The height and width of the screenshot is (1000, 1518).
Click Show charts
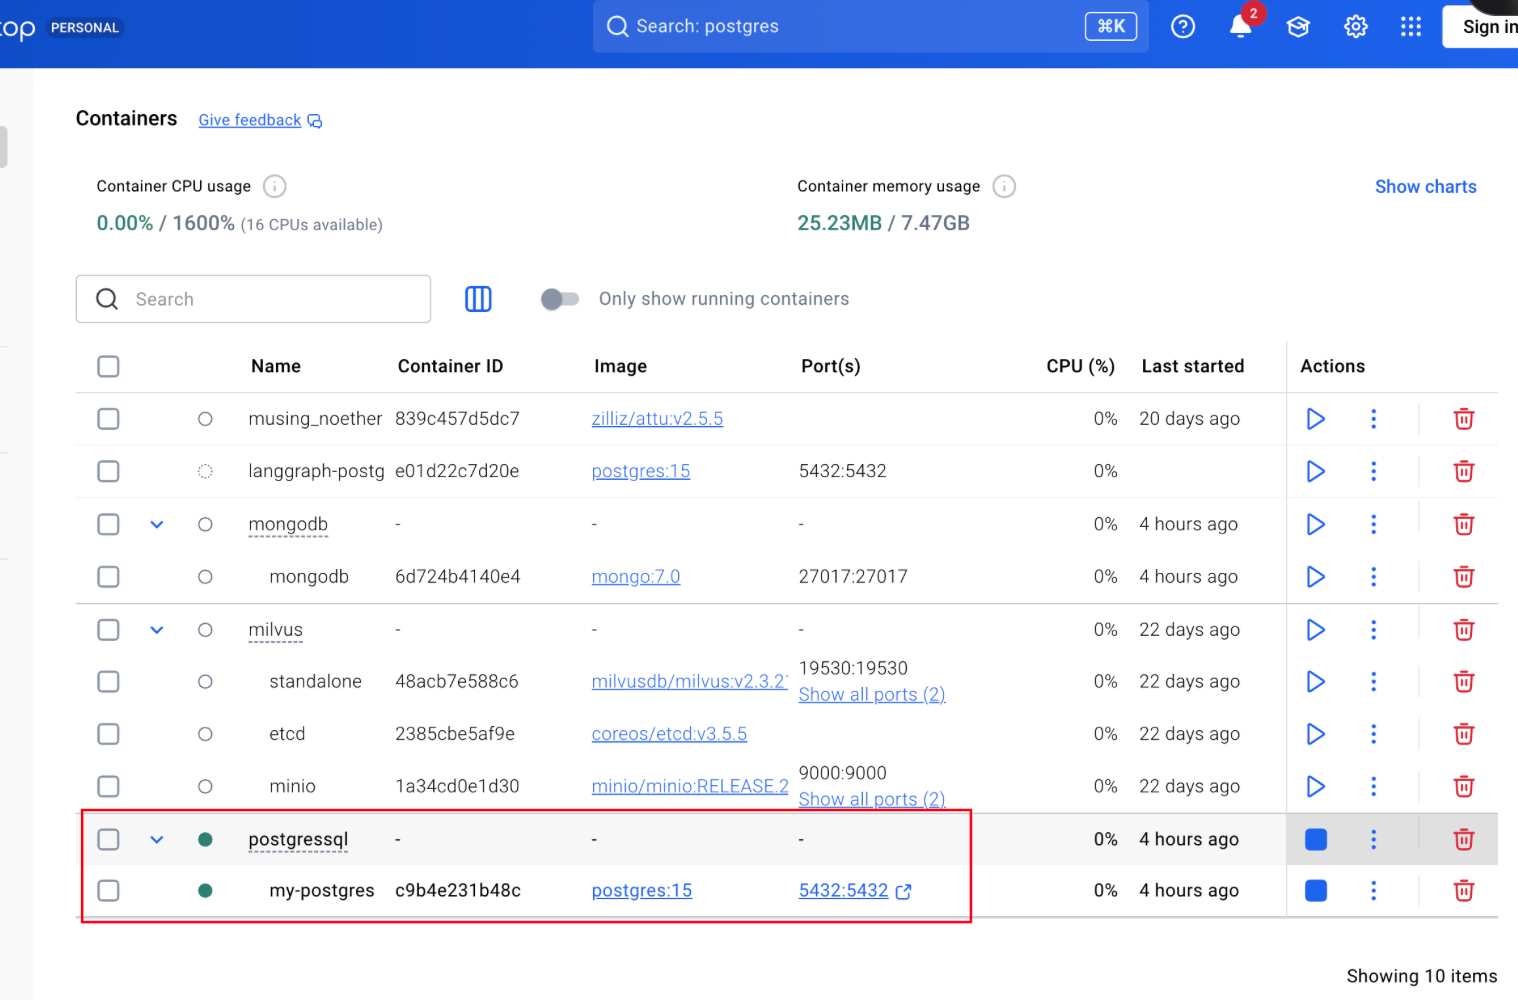[x=1425, y=187]
